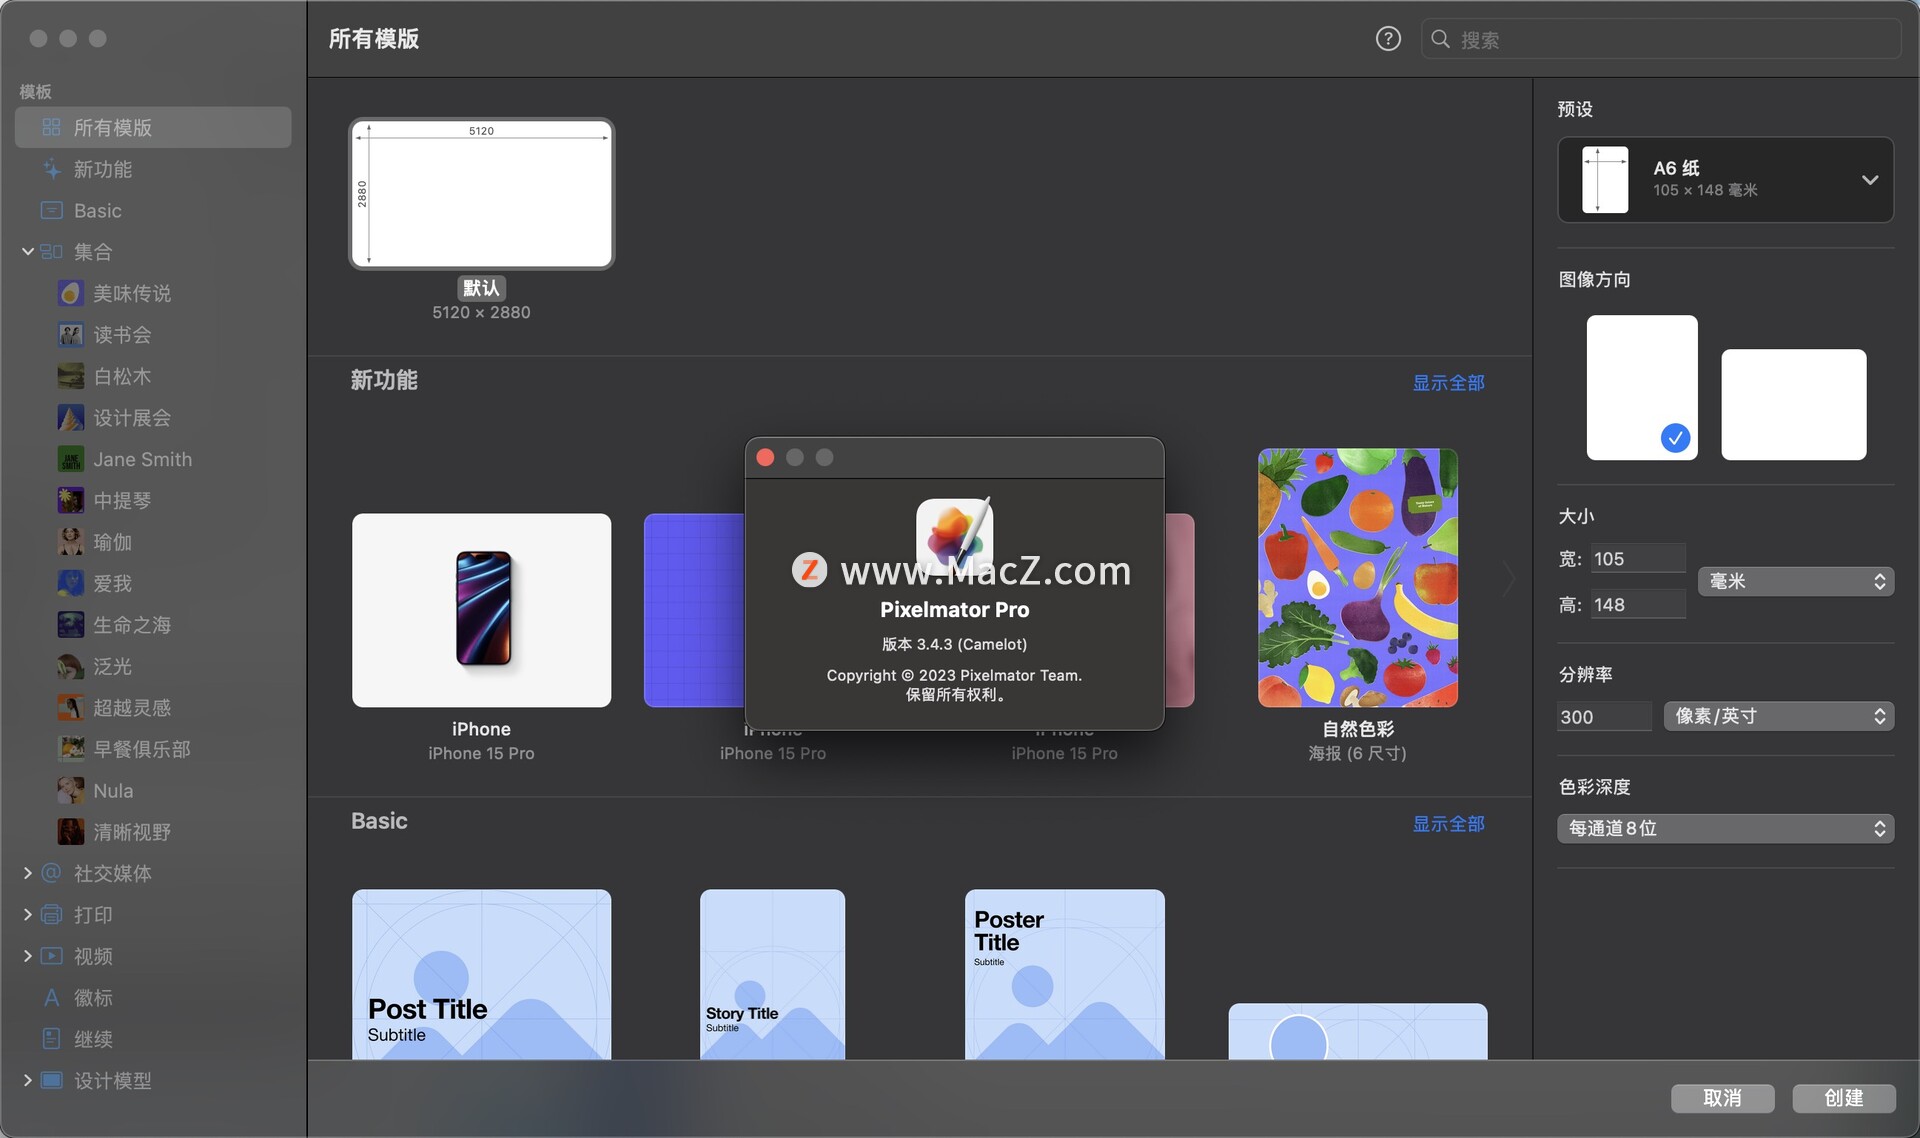Expand the 视频 category
Viewport: 1920px width, 1138px height.
[28, 956]
